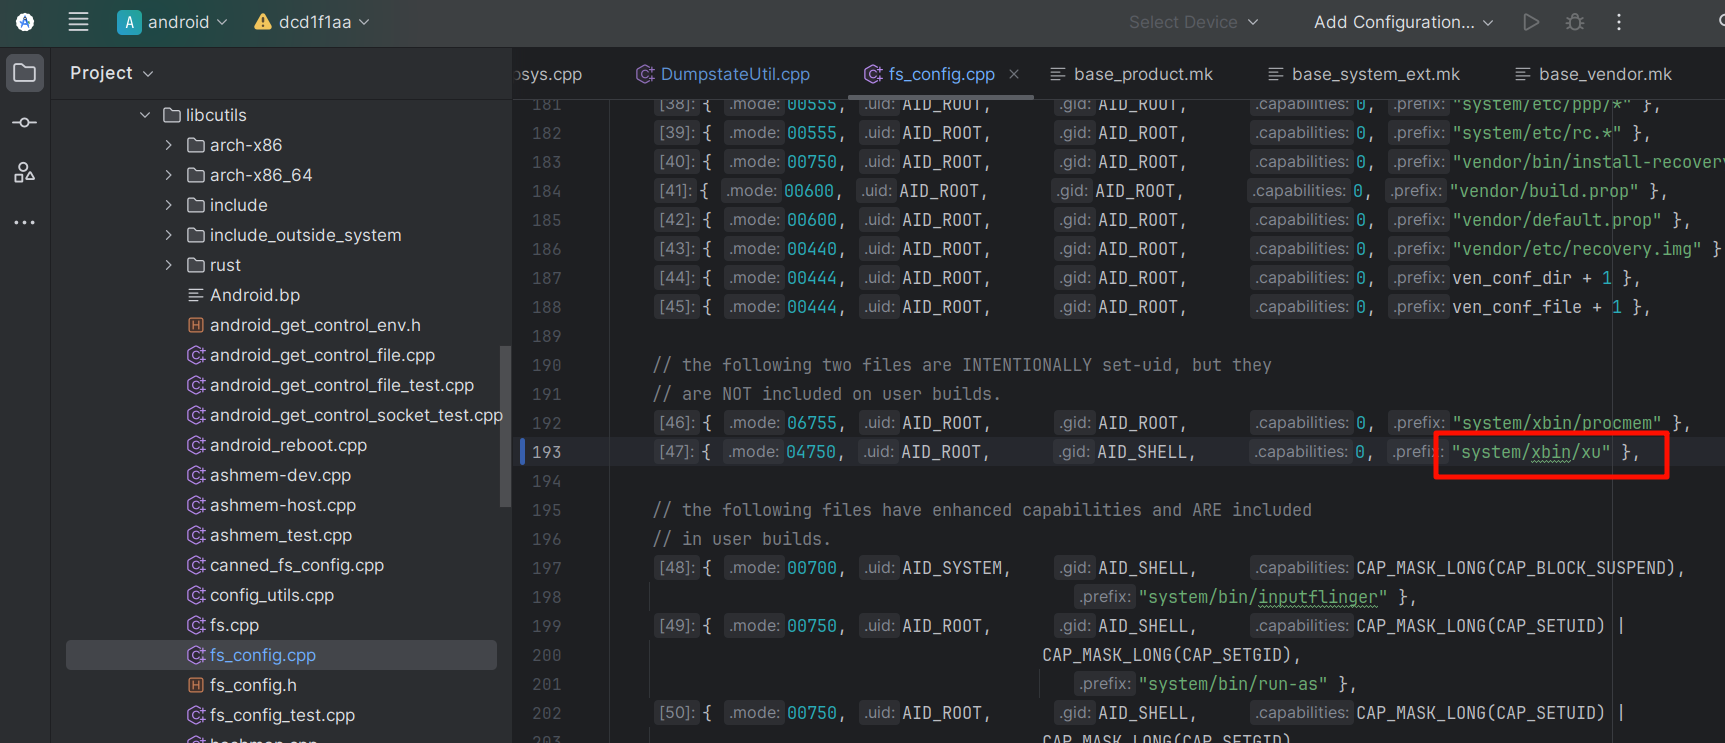Image resolution: width=1725 pixels, height=743 pixels.
Task: Open the main hamburger menu
Action: tap(78, 22)
